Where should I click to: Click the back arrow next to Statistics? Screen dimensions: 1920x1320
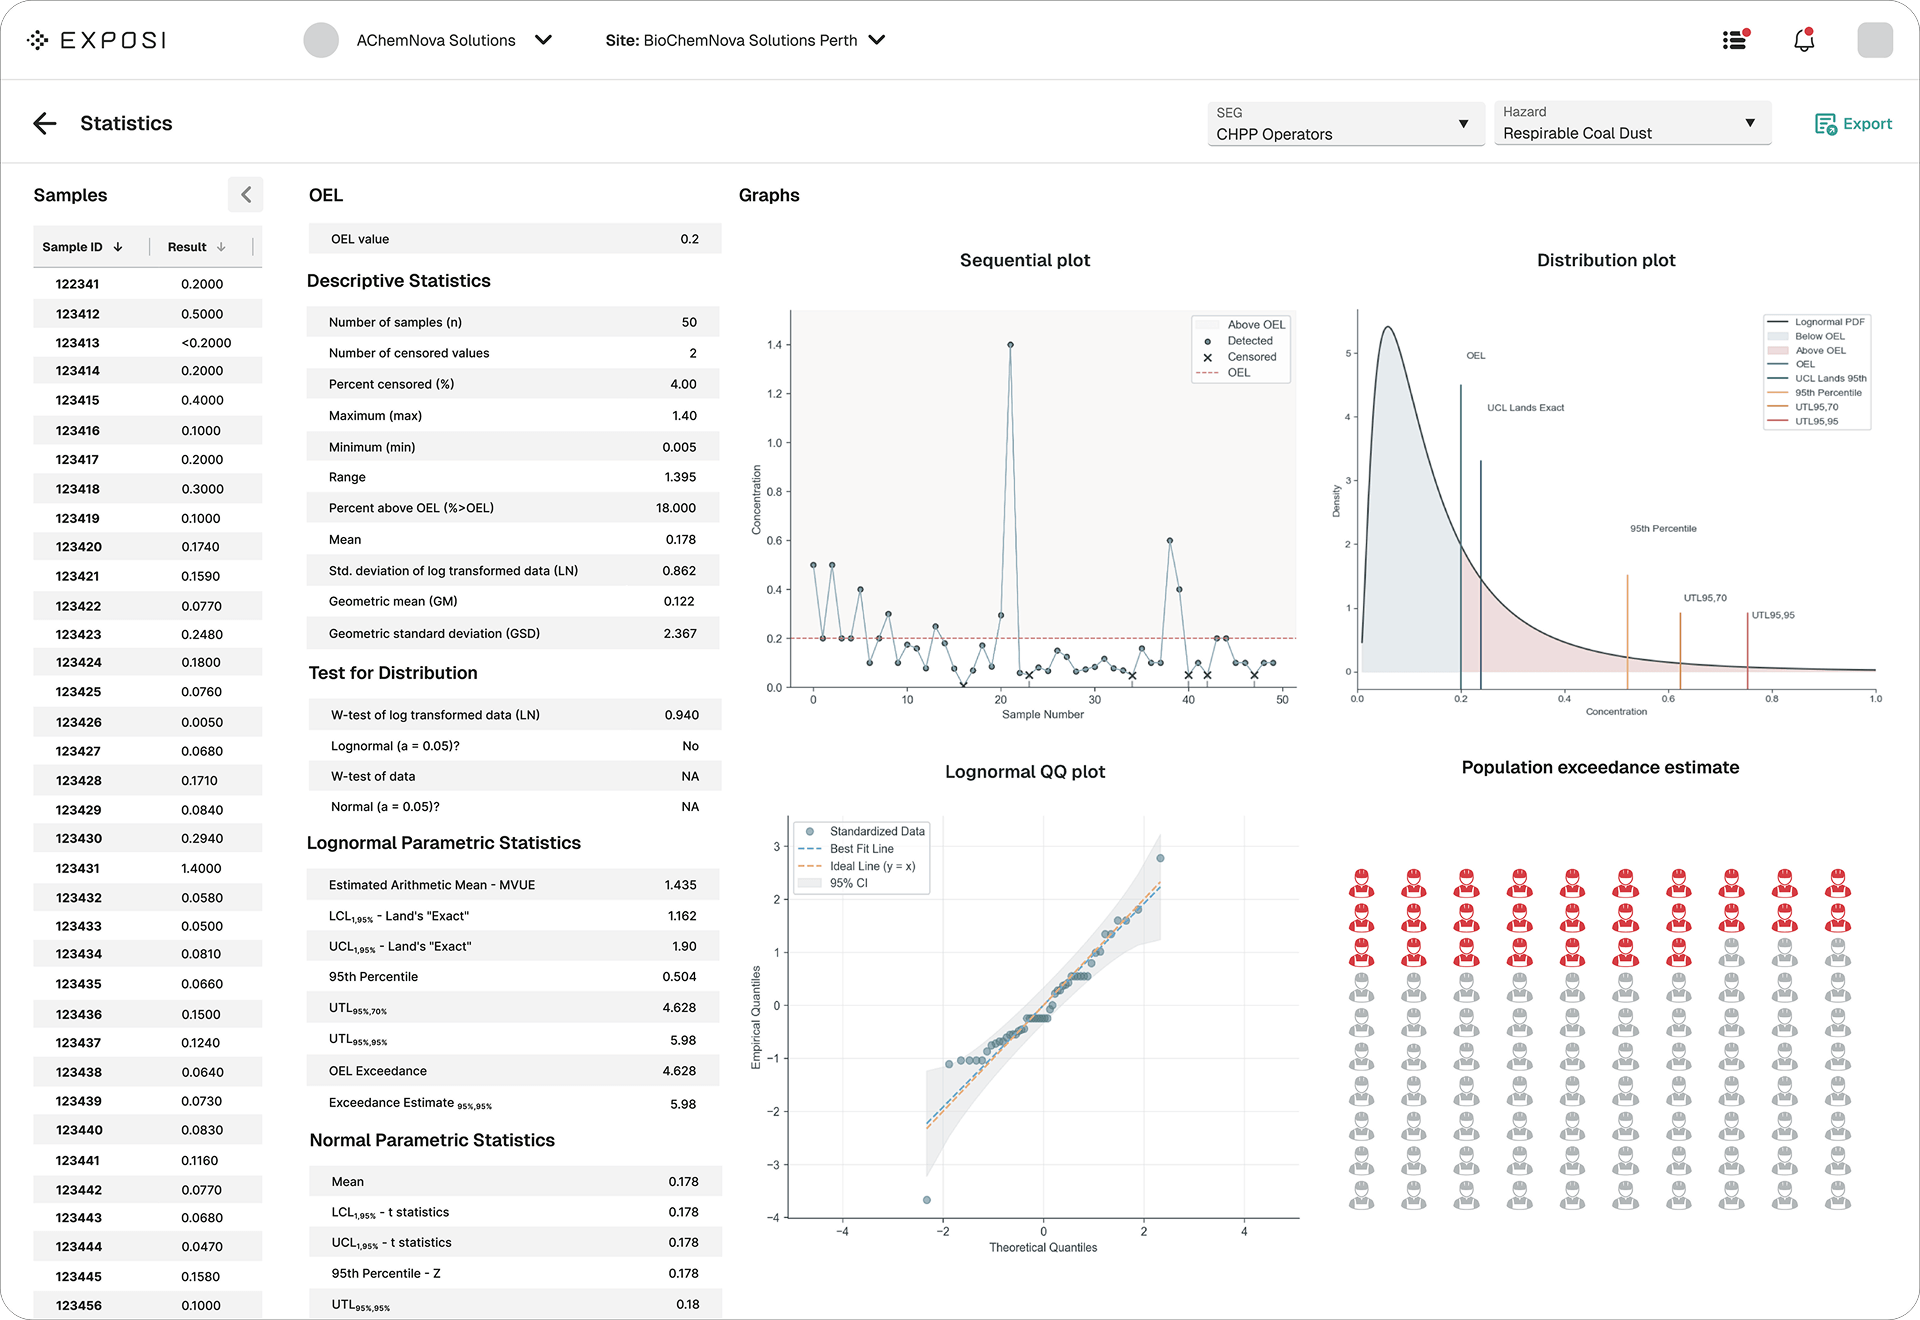(45, 123)
